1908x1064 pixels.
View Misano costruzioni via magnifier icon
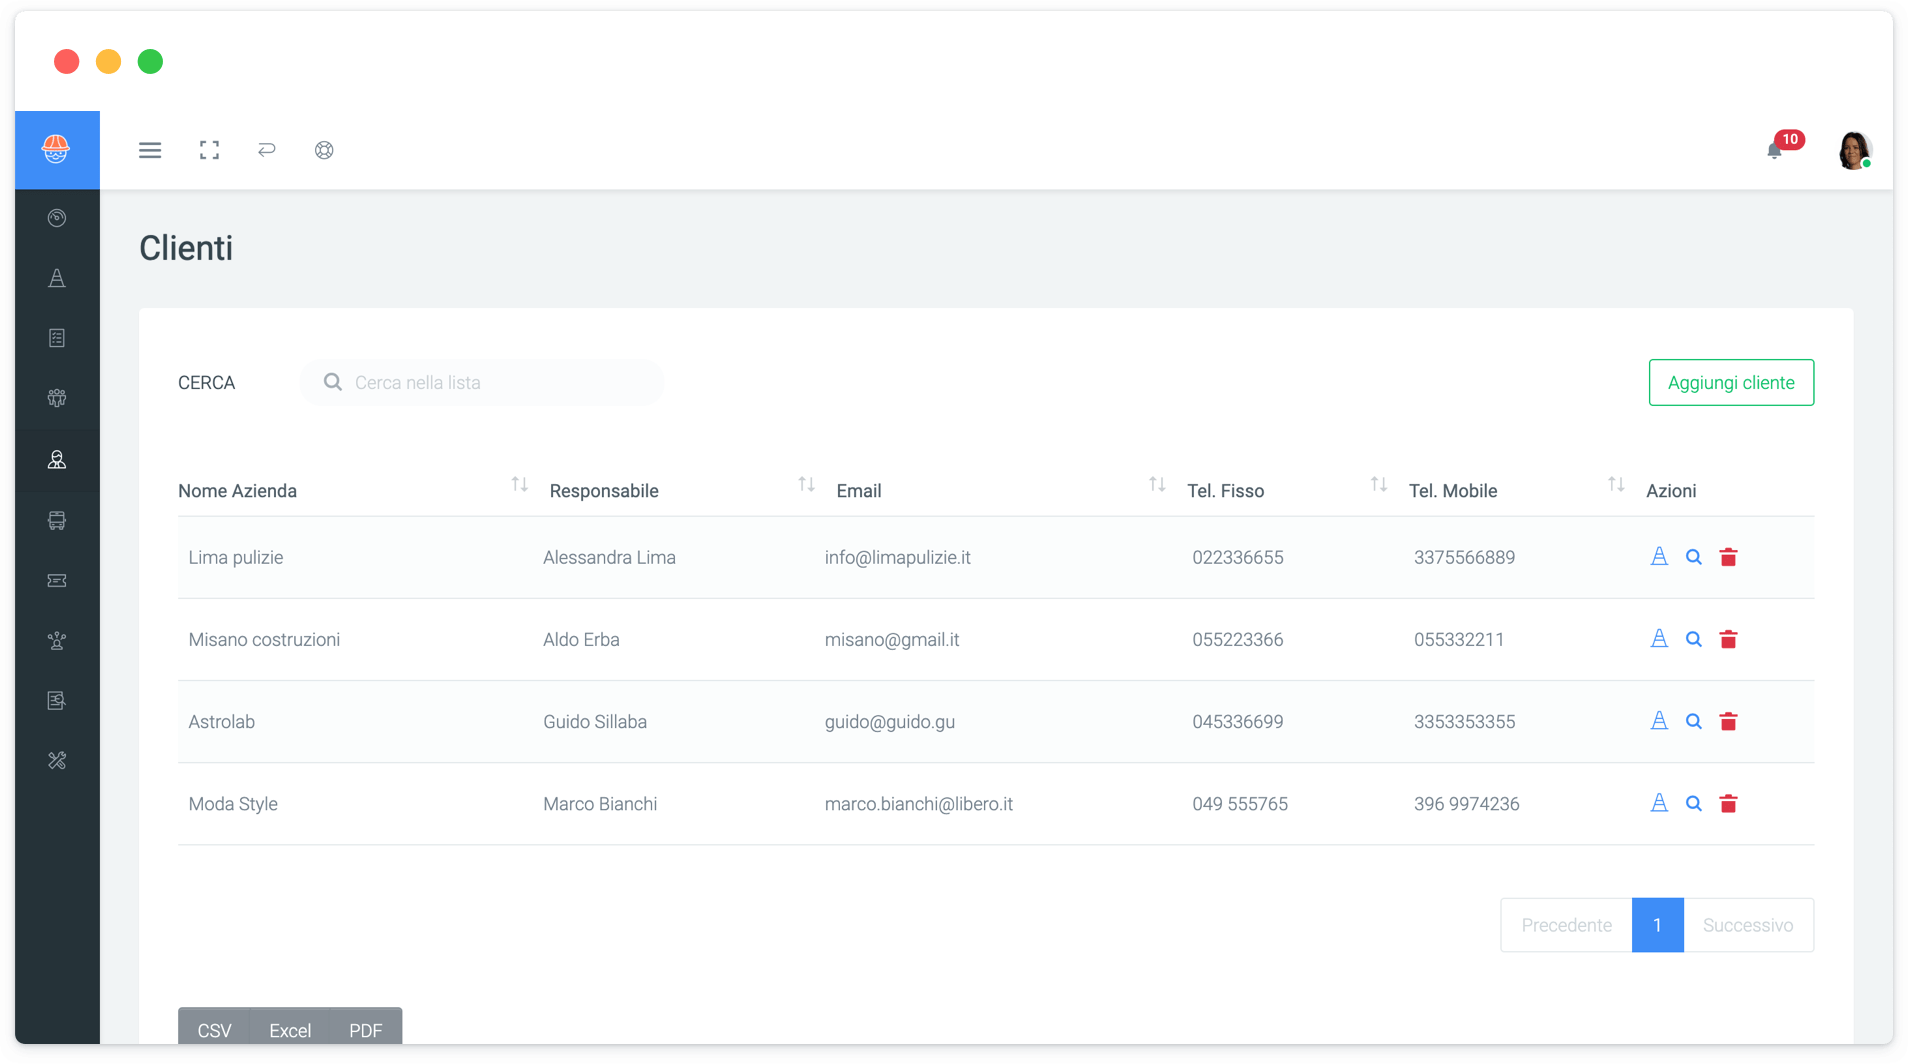(1694, 639)
